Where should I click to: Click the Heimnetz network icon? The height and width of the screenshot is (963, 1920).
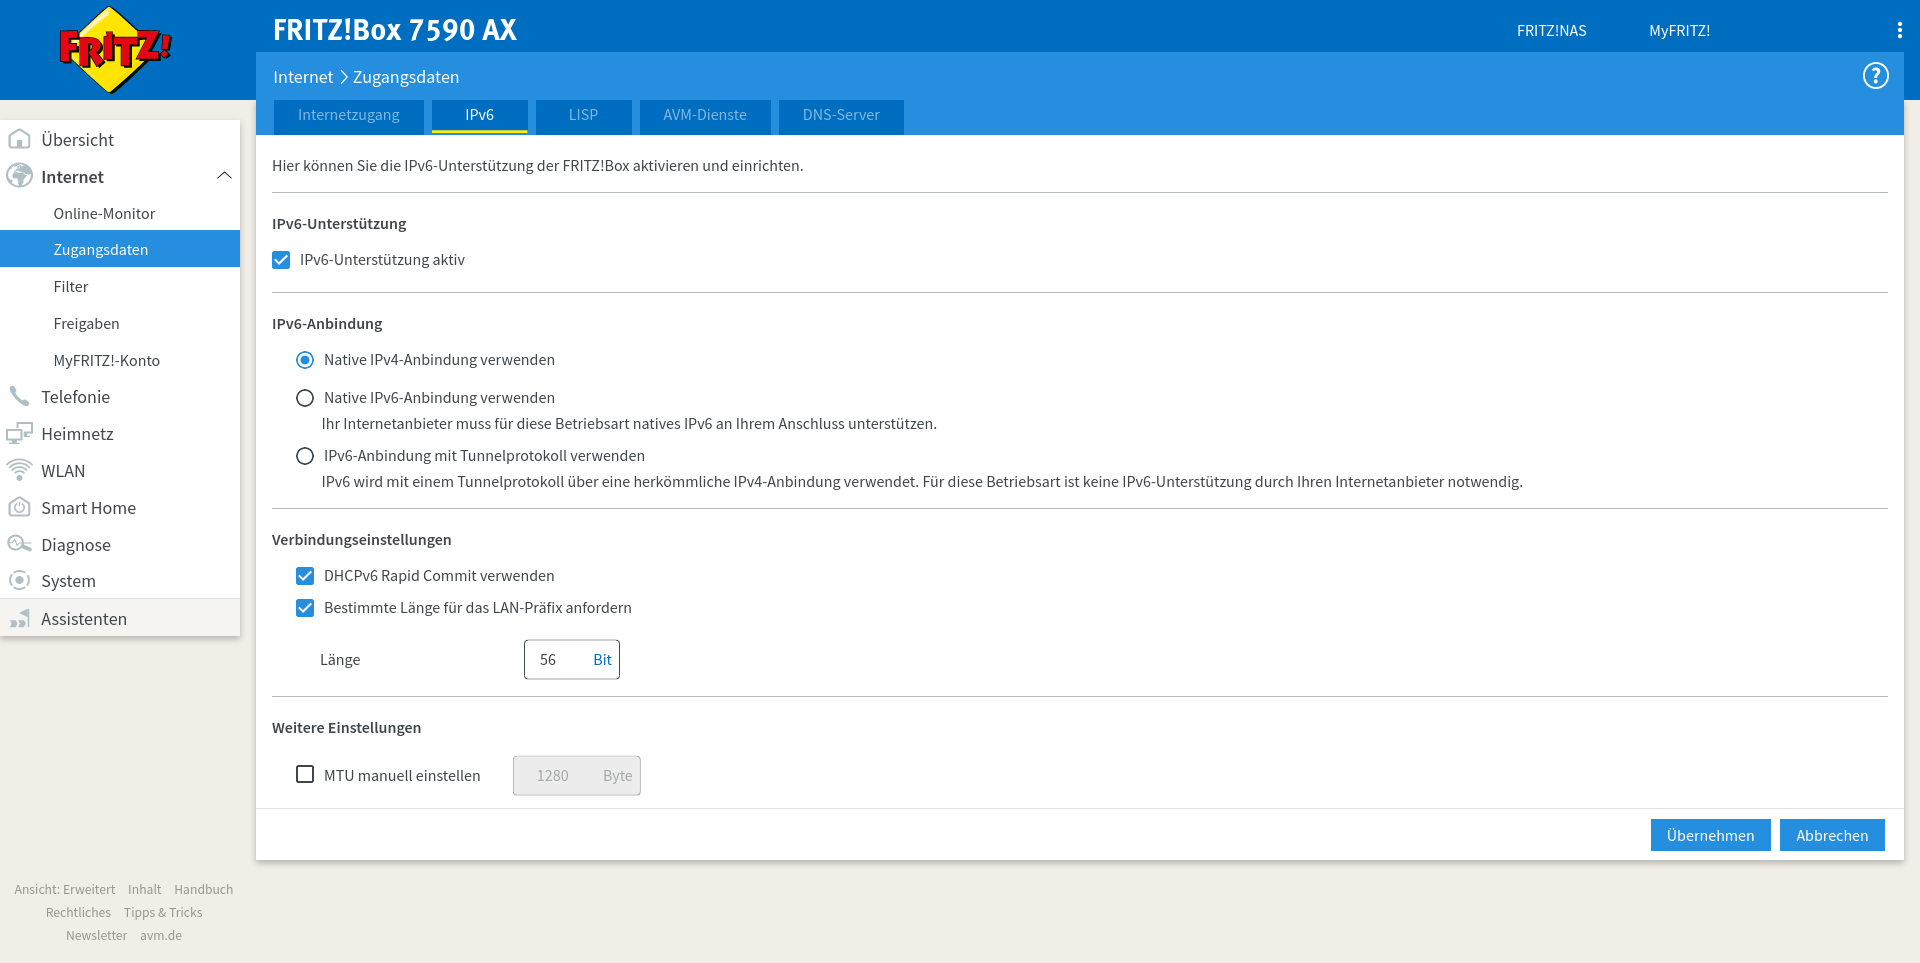click(19, 433)
